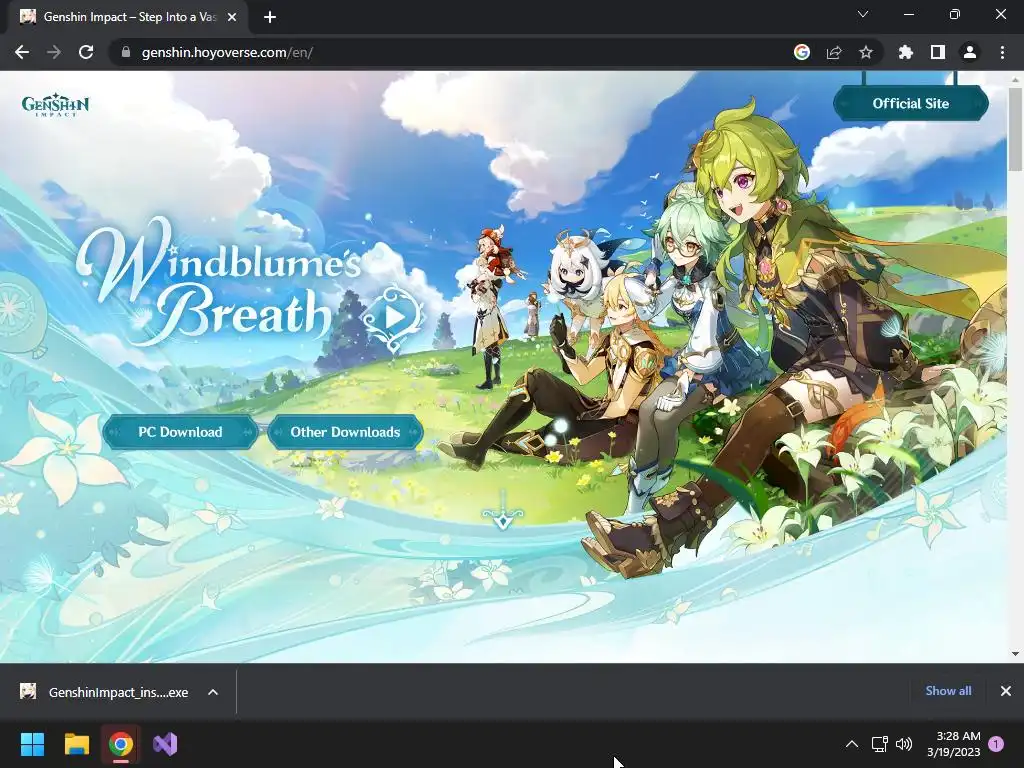Click scrollbar down arrow
This screenshot has height=768, width=1024.
(1015, 654)
